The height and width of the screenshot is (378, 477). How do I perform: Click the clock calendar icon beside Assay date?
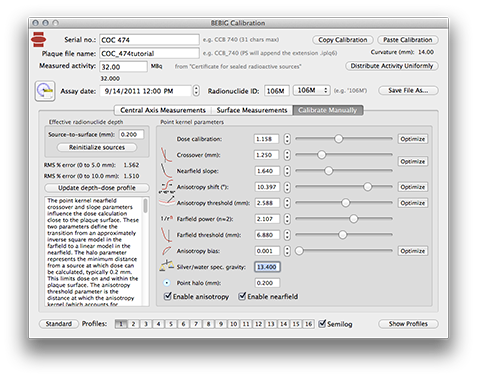45,91
